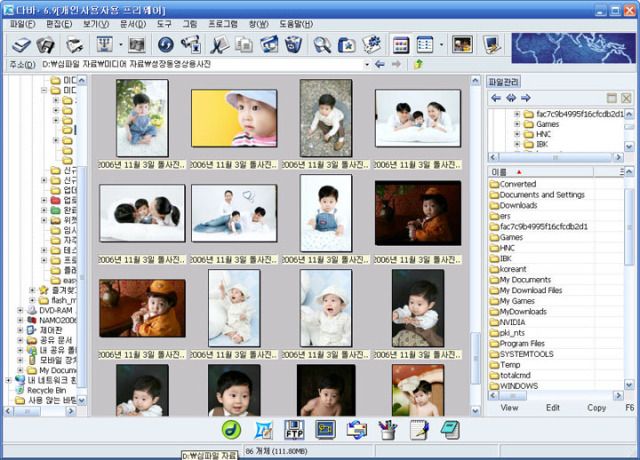This screenshot has width=640, height=460.
Task: Select baby in blue hat thumbnail
Action: [234, 118]
